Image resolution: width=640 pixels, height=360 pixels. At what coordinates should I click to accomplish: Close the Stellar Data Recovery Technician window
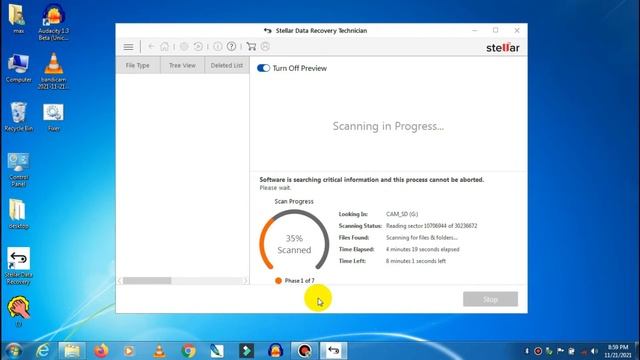point(517,30)
